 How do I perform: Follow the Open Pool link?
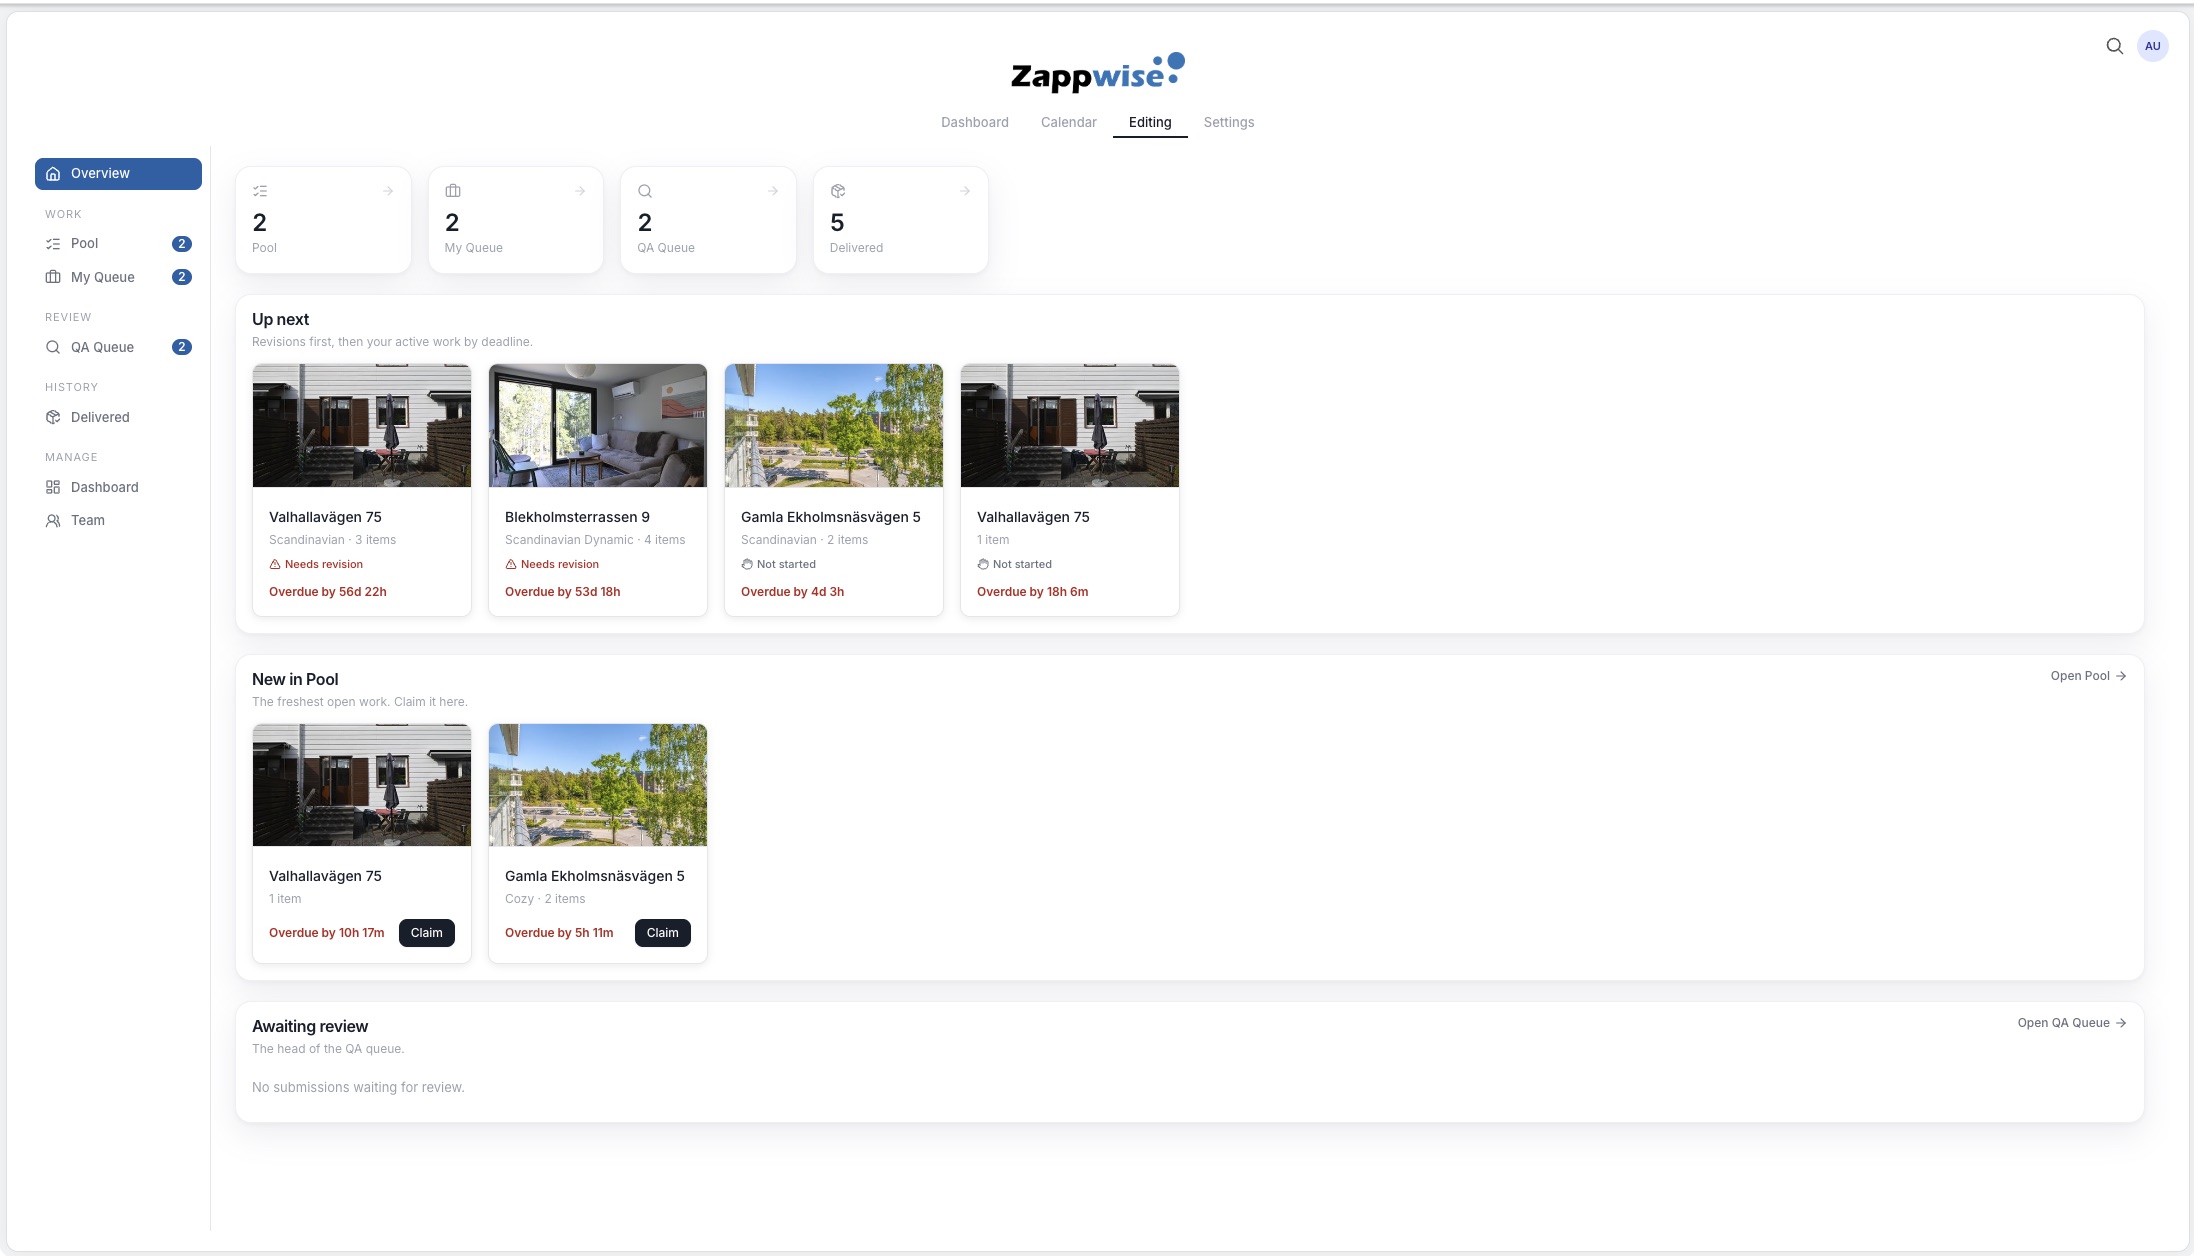pyautogui.click(x=2088, y=676)
